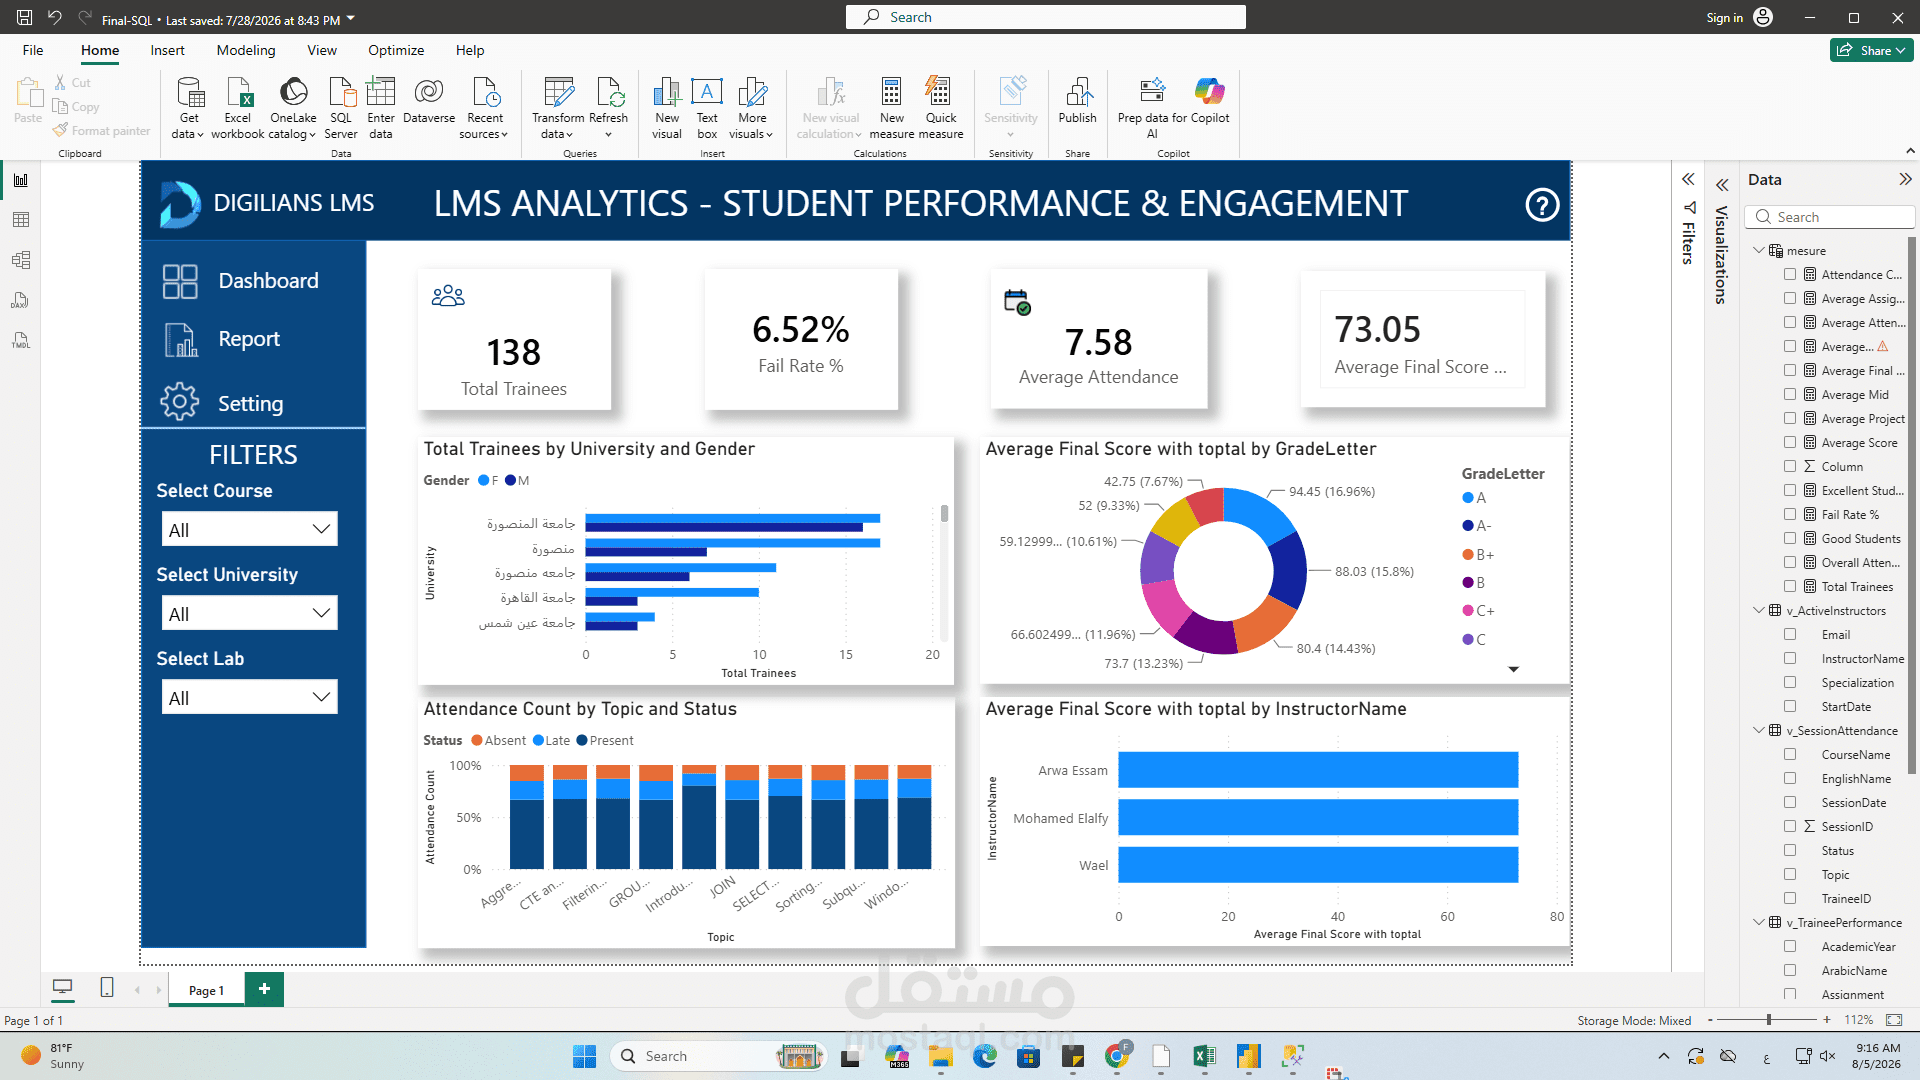Save the file with the disk icon

25,17
